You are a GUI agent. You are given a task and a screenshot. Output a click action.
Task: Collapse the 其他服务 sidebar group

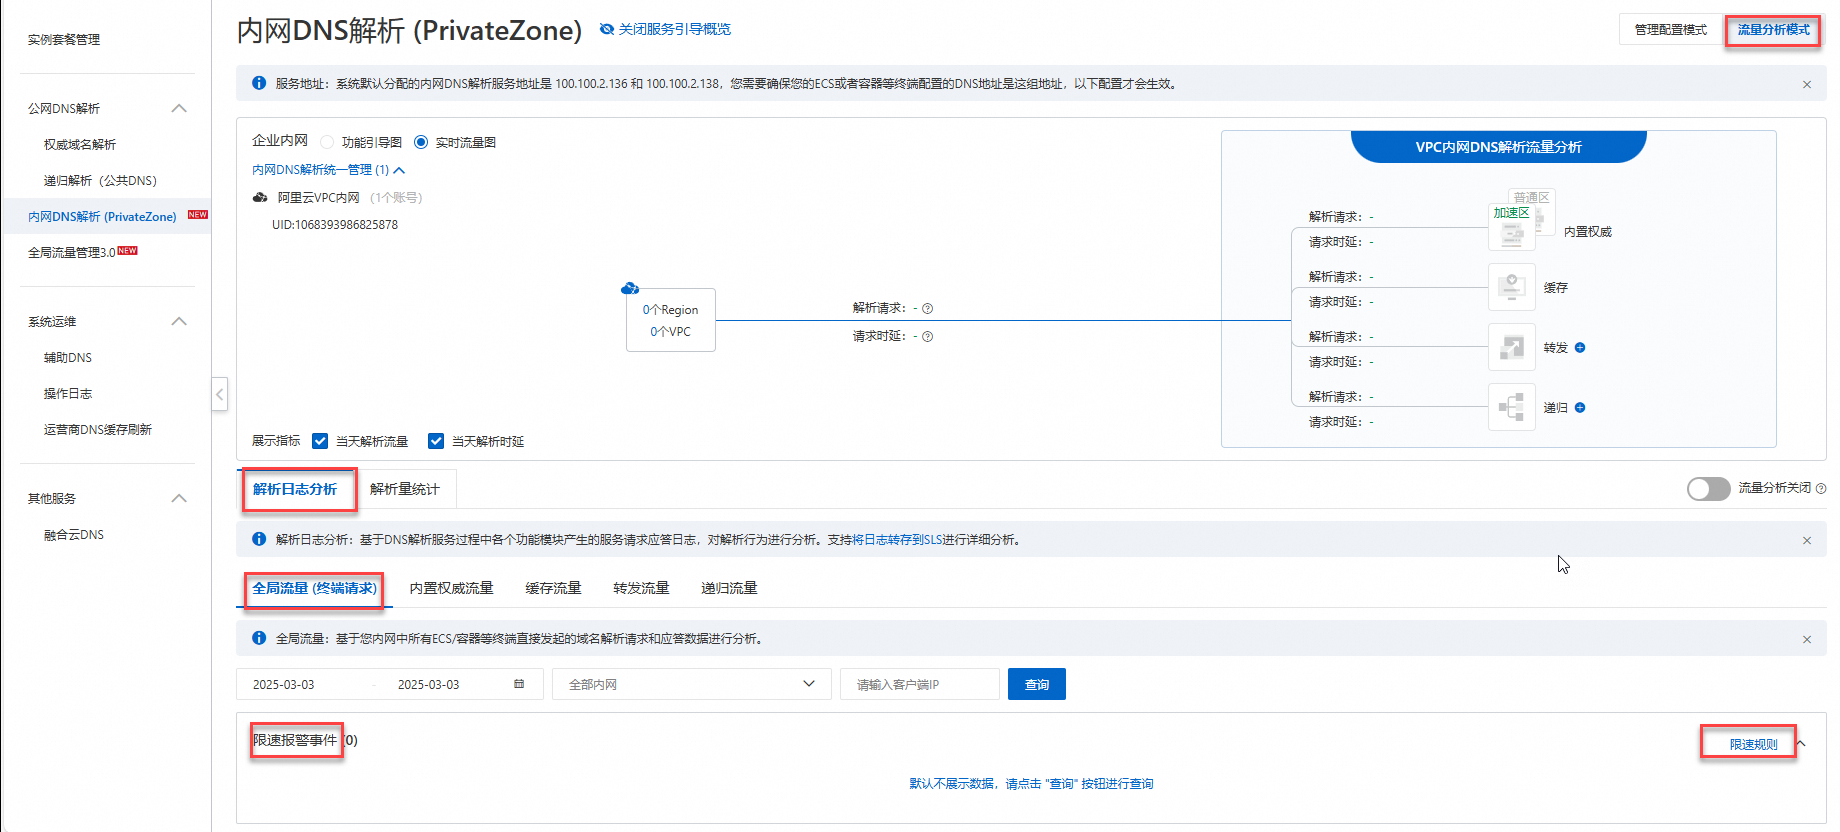179,498
